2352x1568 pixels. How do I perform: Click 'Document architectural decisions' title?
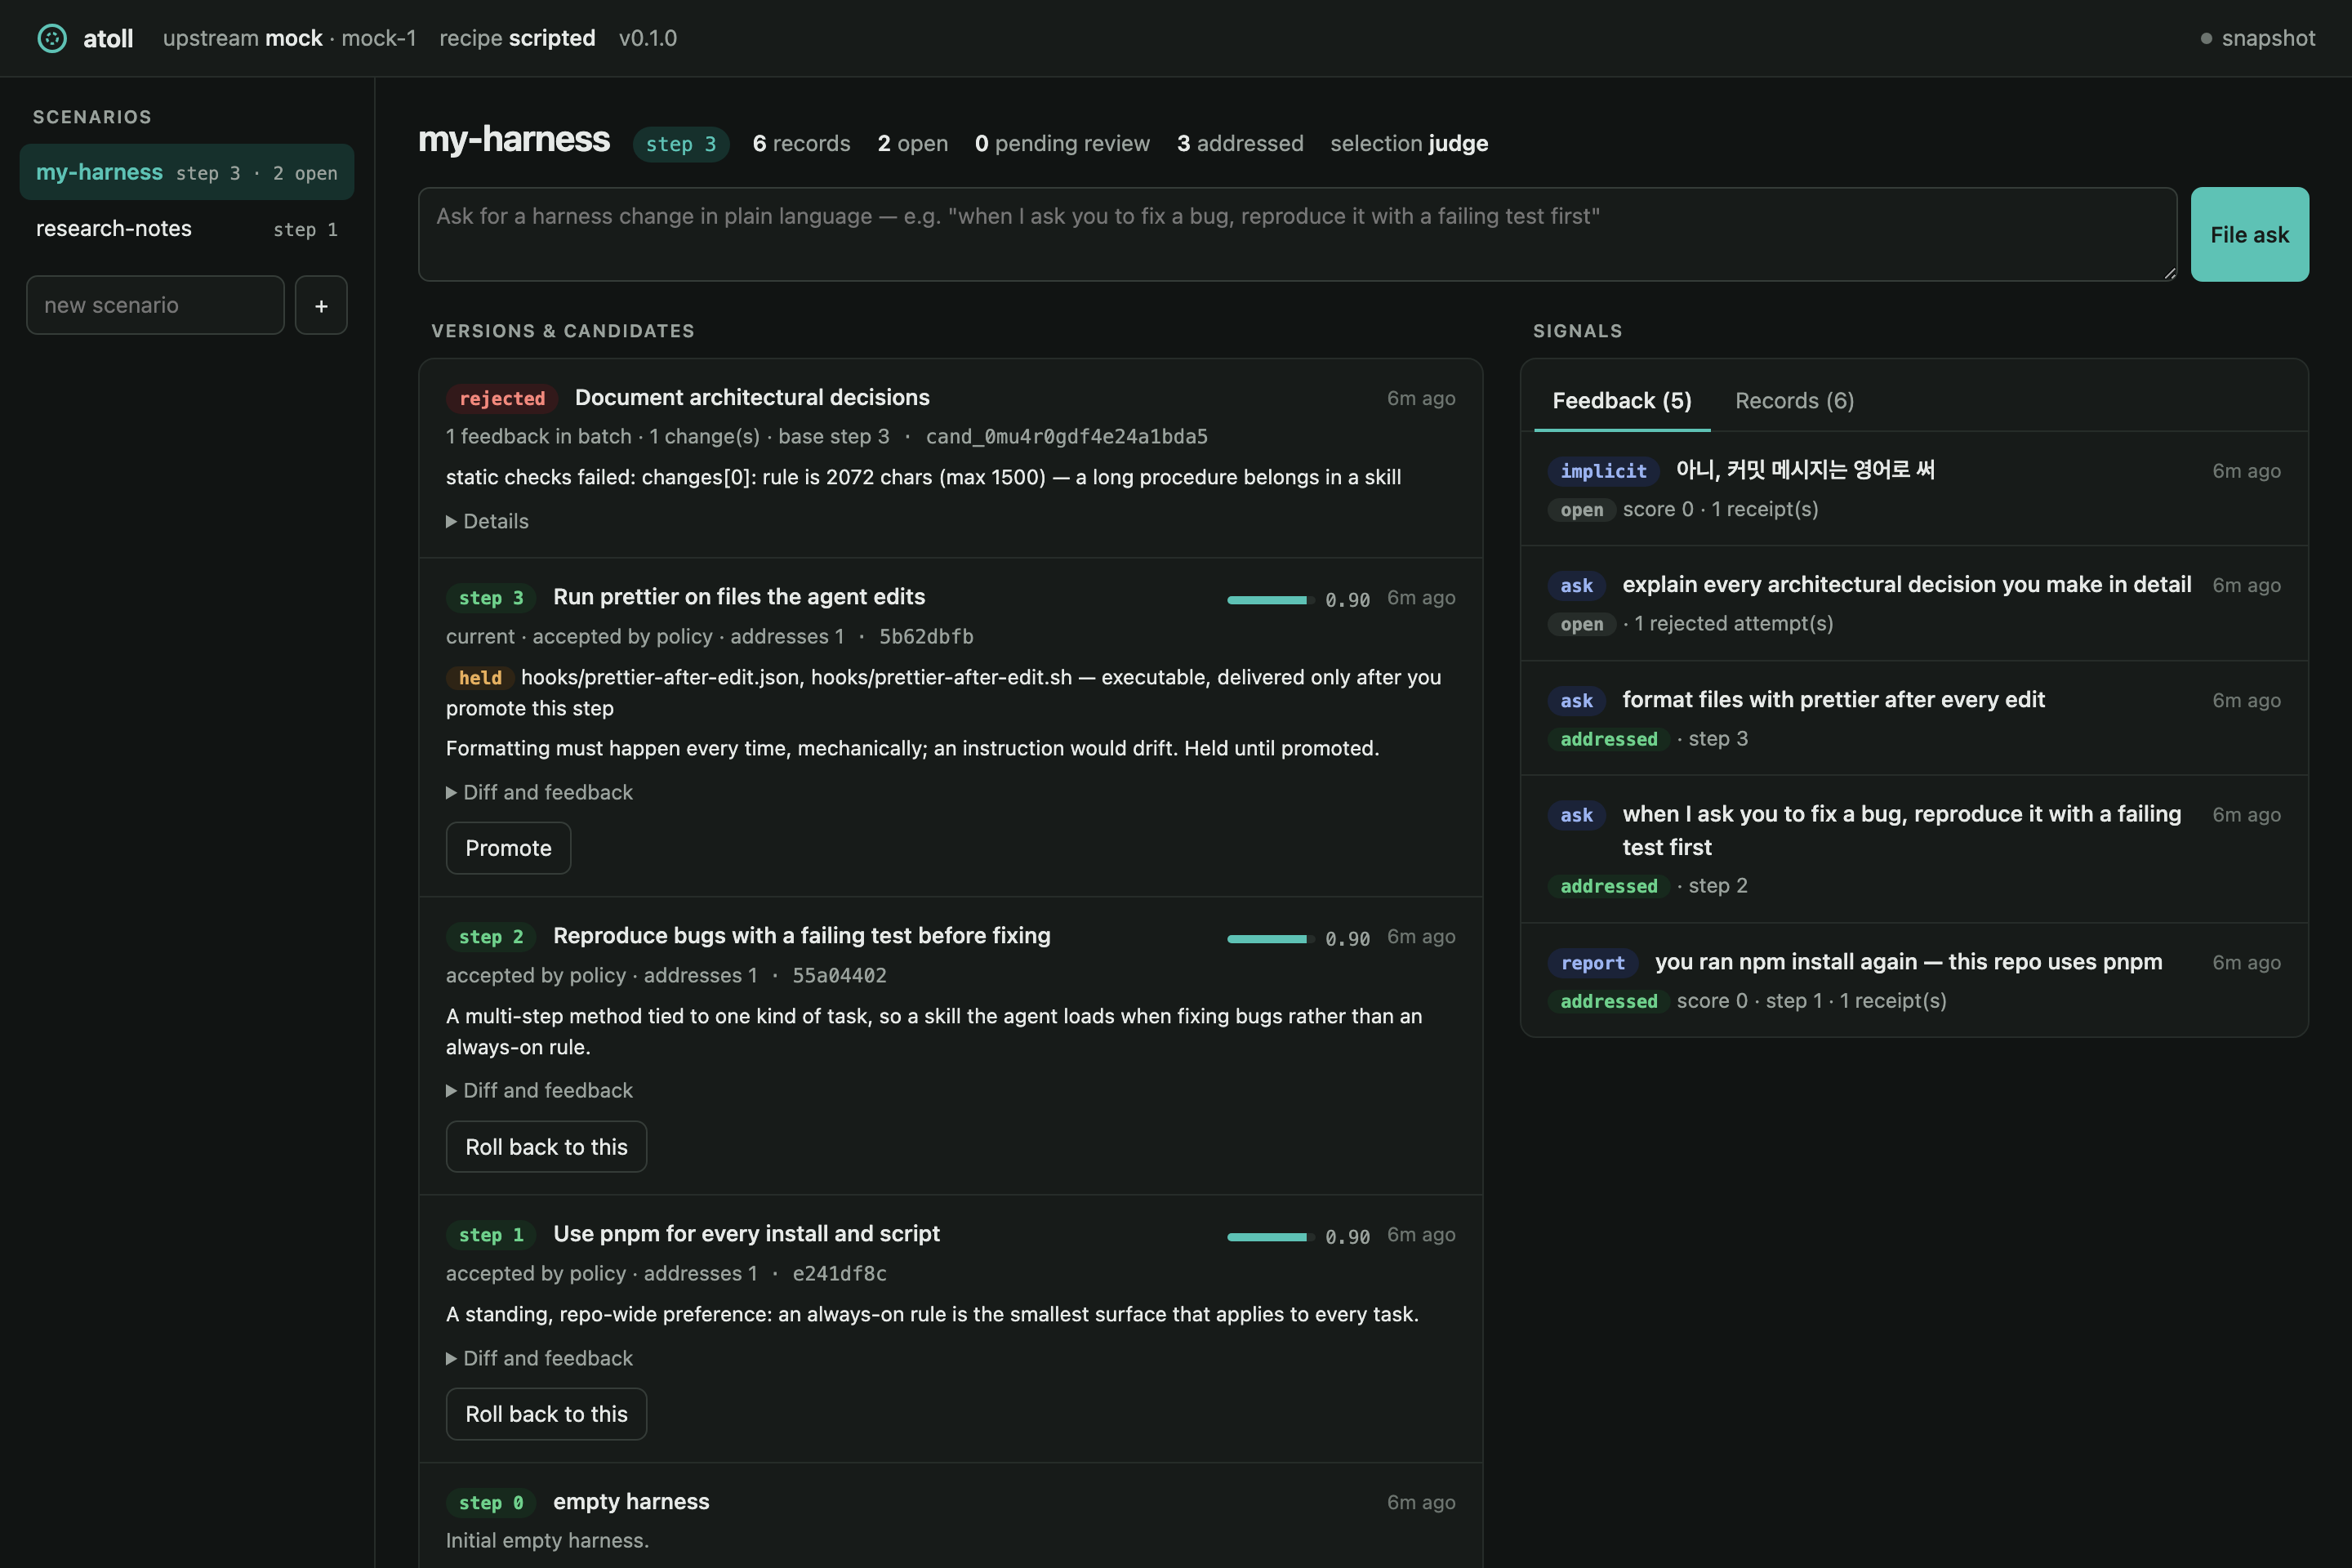tap(752, 398)
